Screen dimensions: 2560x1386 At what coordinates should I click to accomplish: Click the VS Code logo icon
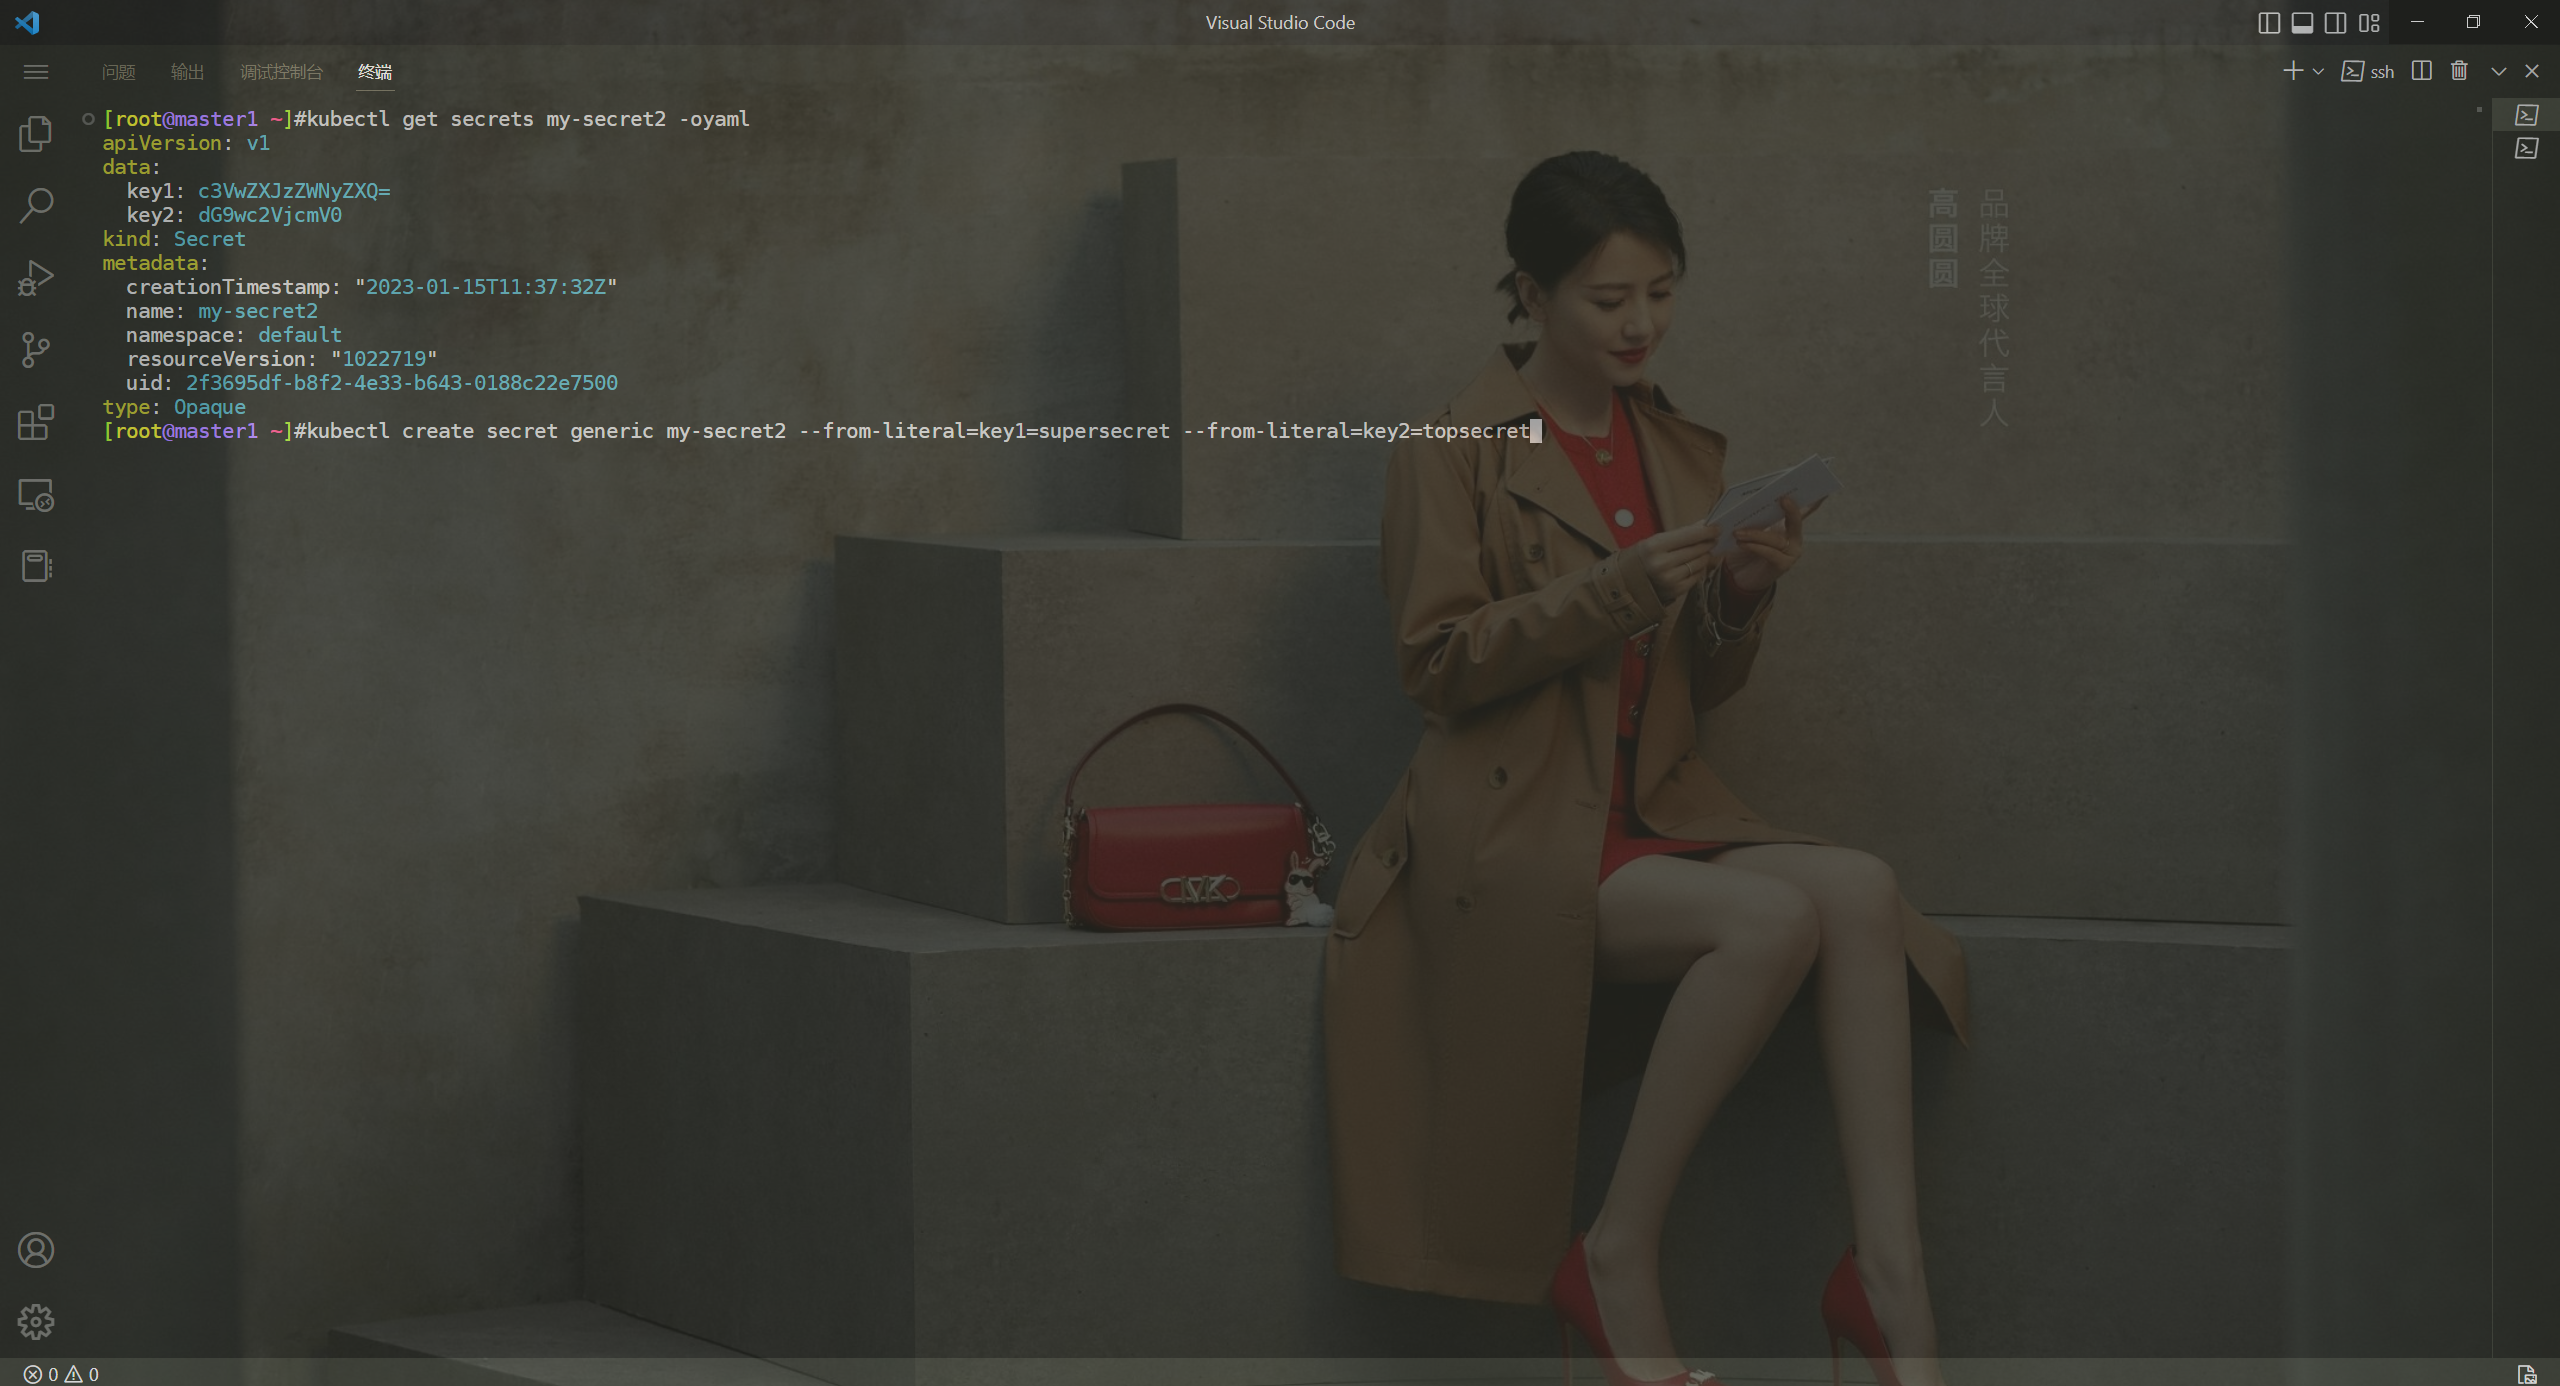click(x=27, y=22)
